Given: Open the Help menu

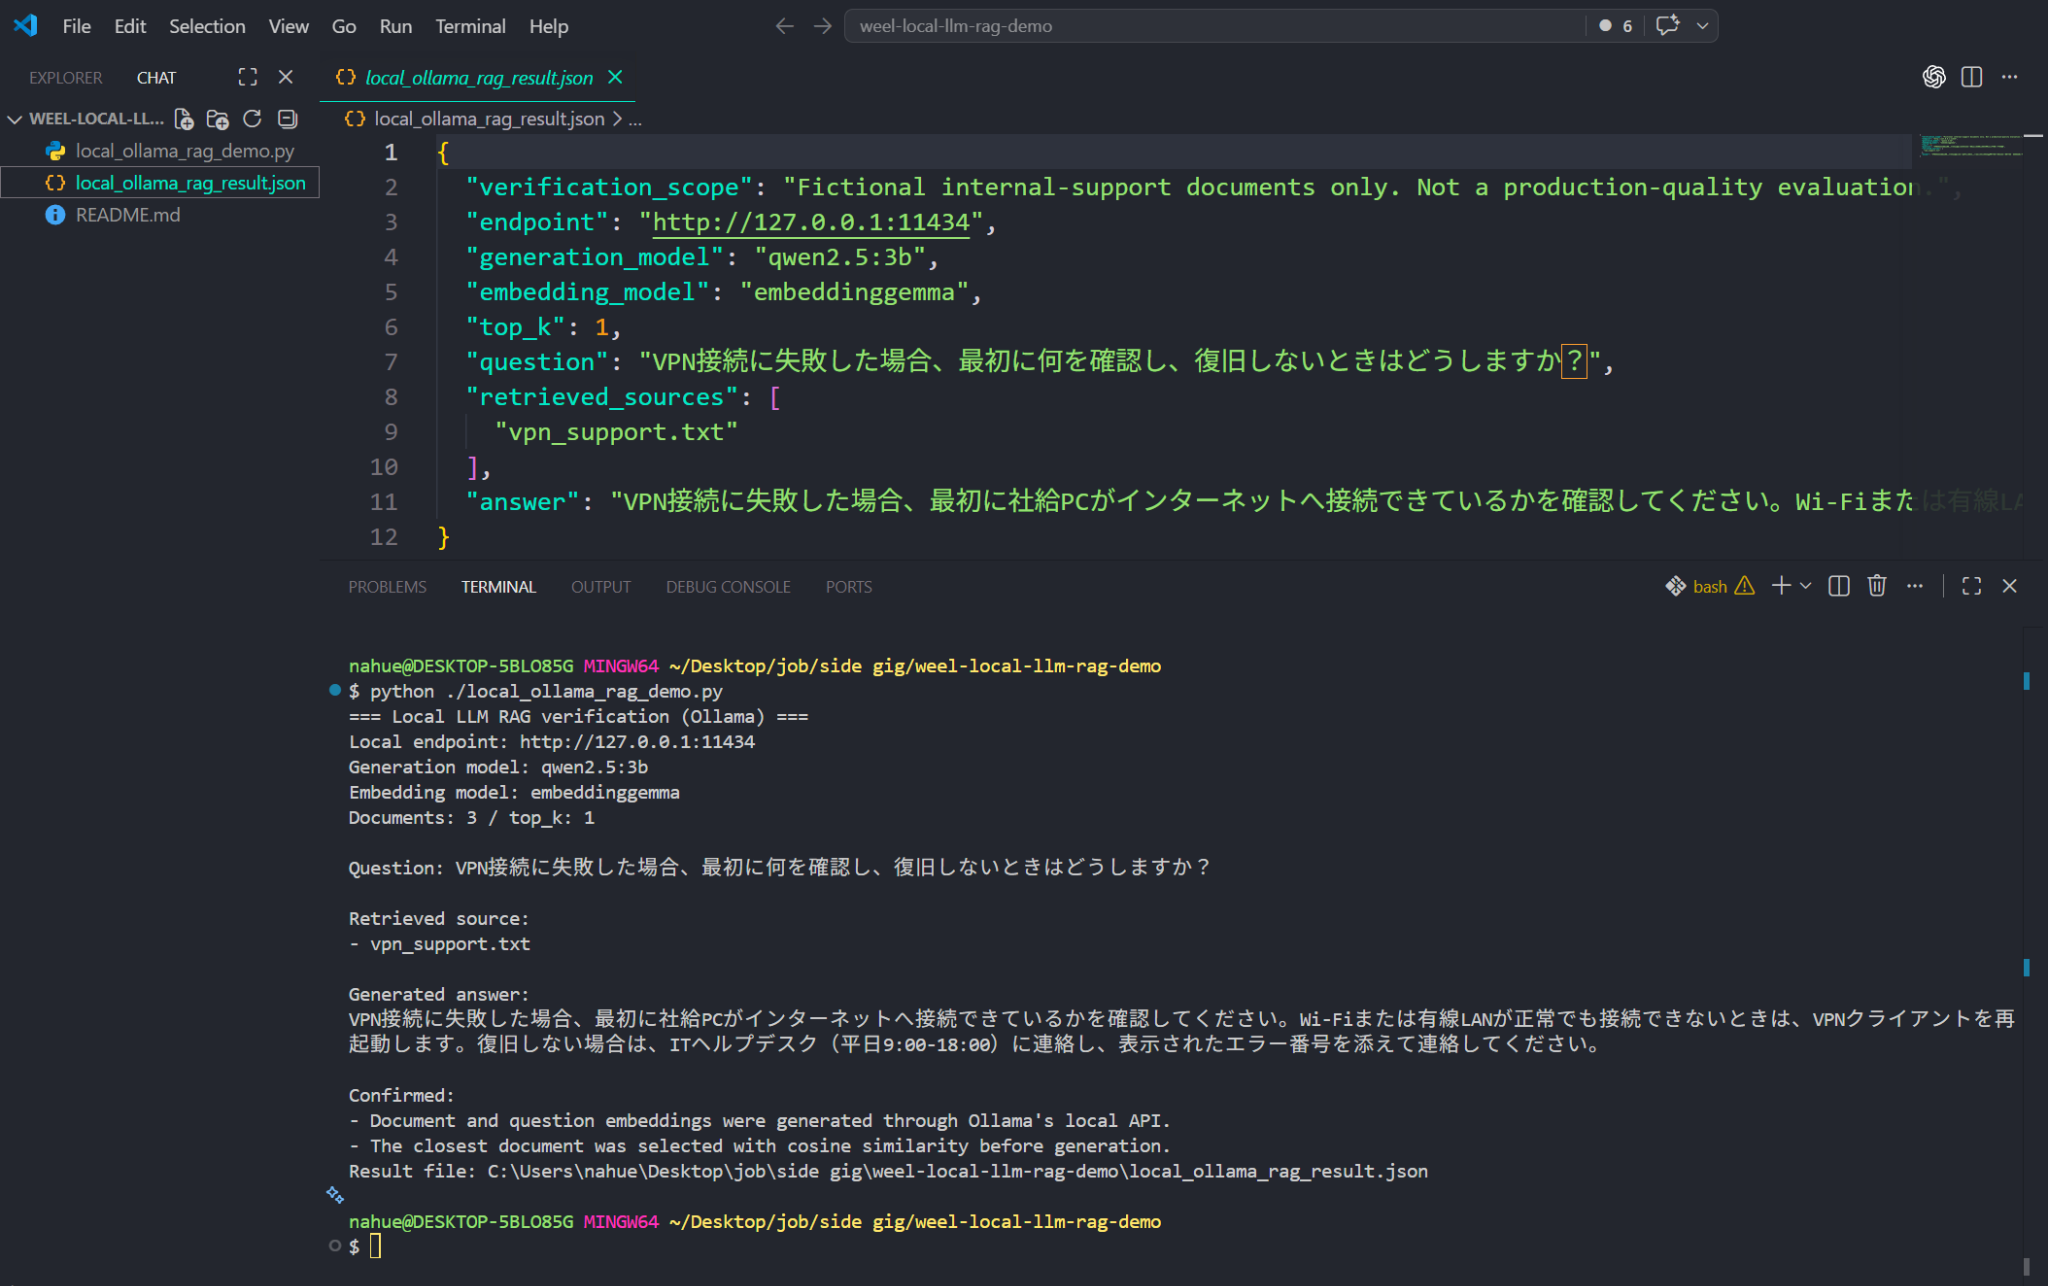Looking at the screenshot, I should pyautogui.click(x=548, y=26).
